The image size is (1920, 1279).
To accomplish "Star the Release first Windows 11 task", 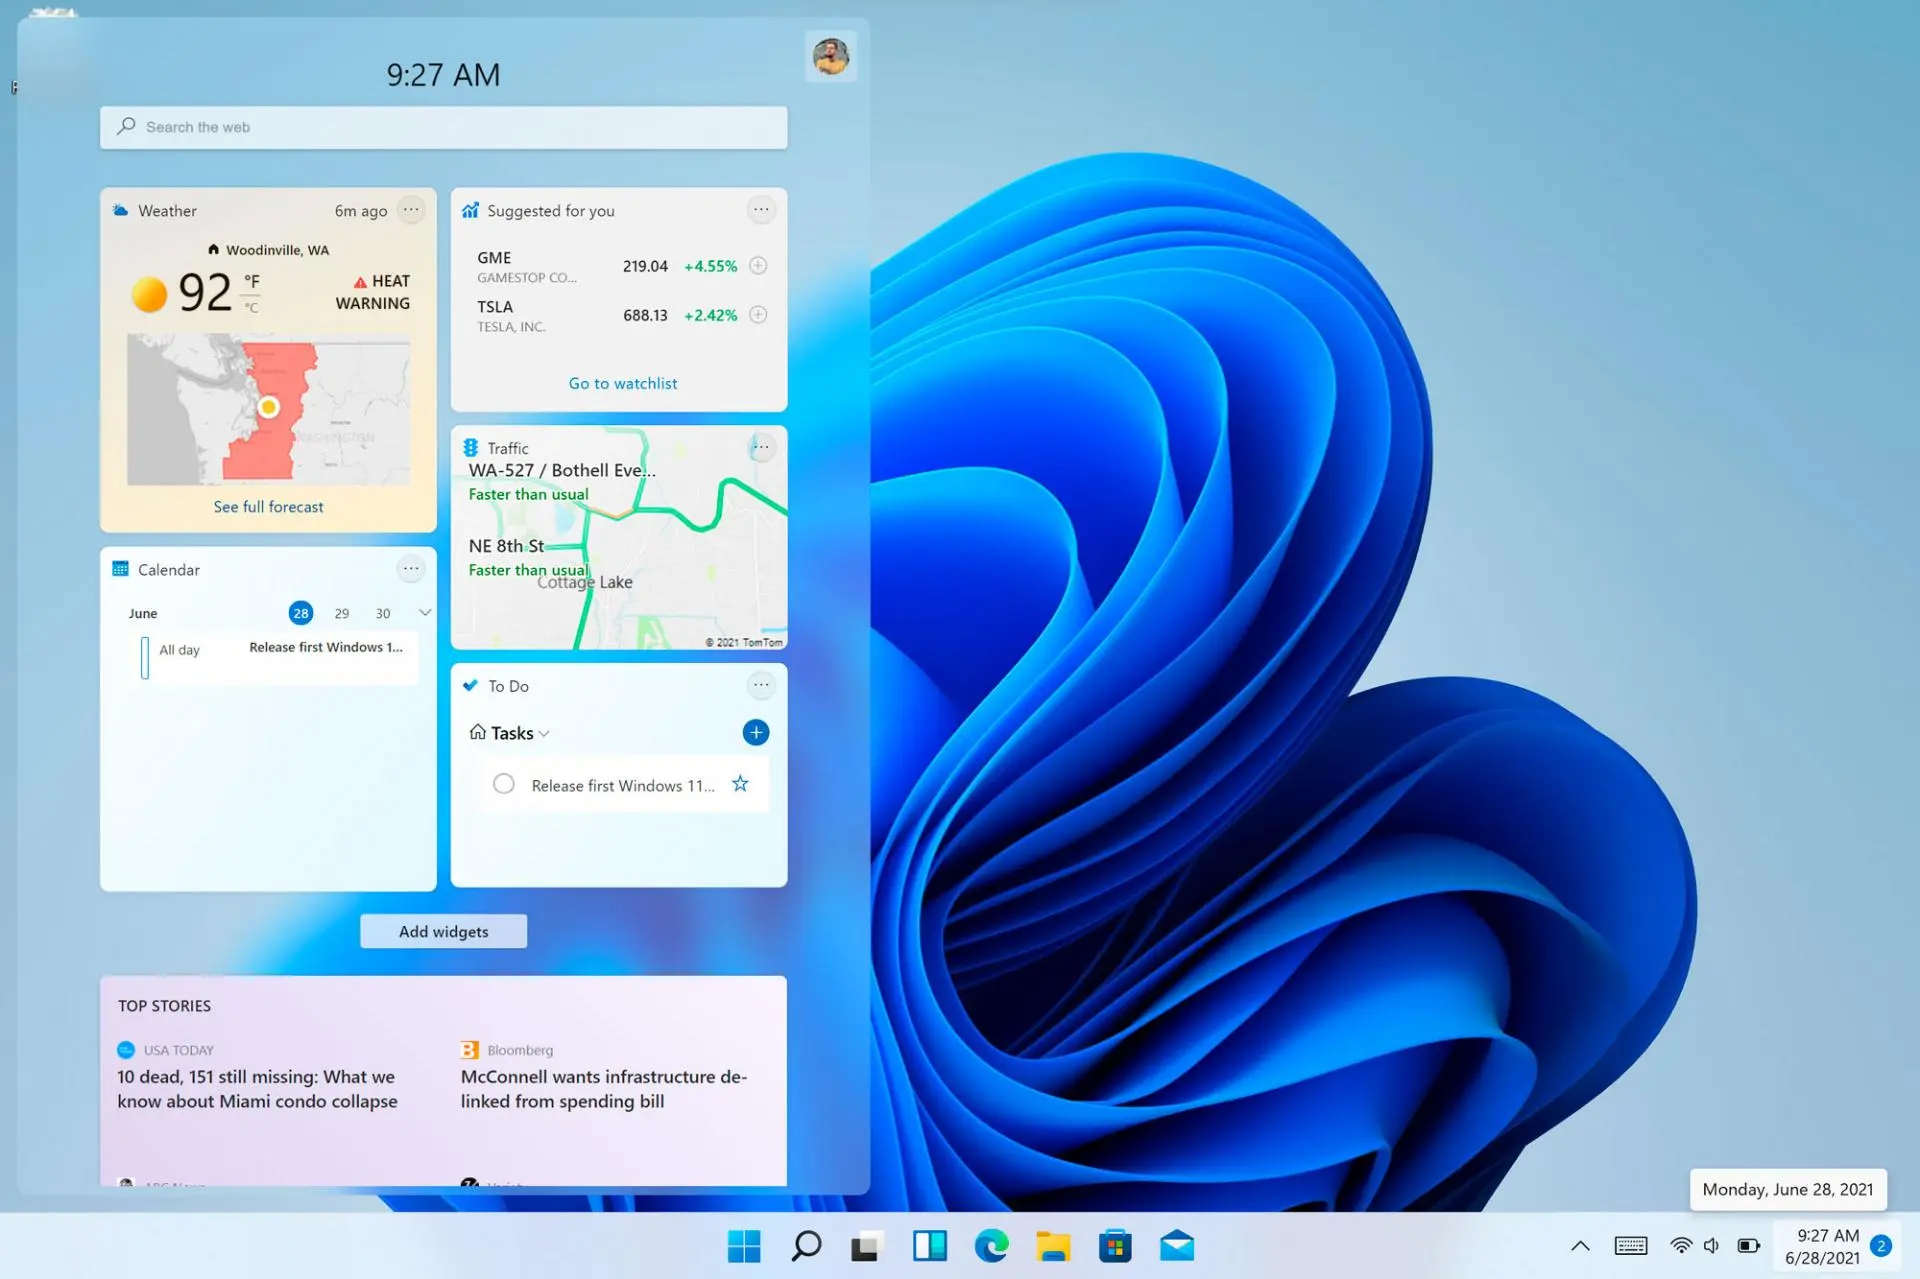I will (740, 784).
